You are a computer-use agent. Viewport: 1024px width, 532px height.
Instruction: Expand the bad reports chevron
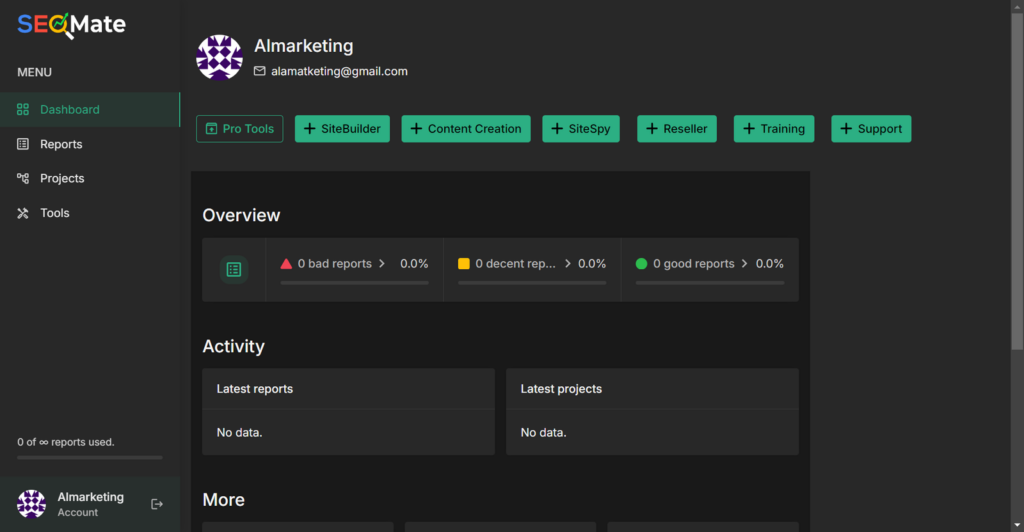(x=382, y=264)
